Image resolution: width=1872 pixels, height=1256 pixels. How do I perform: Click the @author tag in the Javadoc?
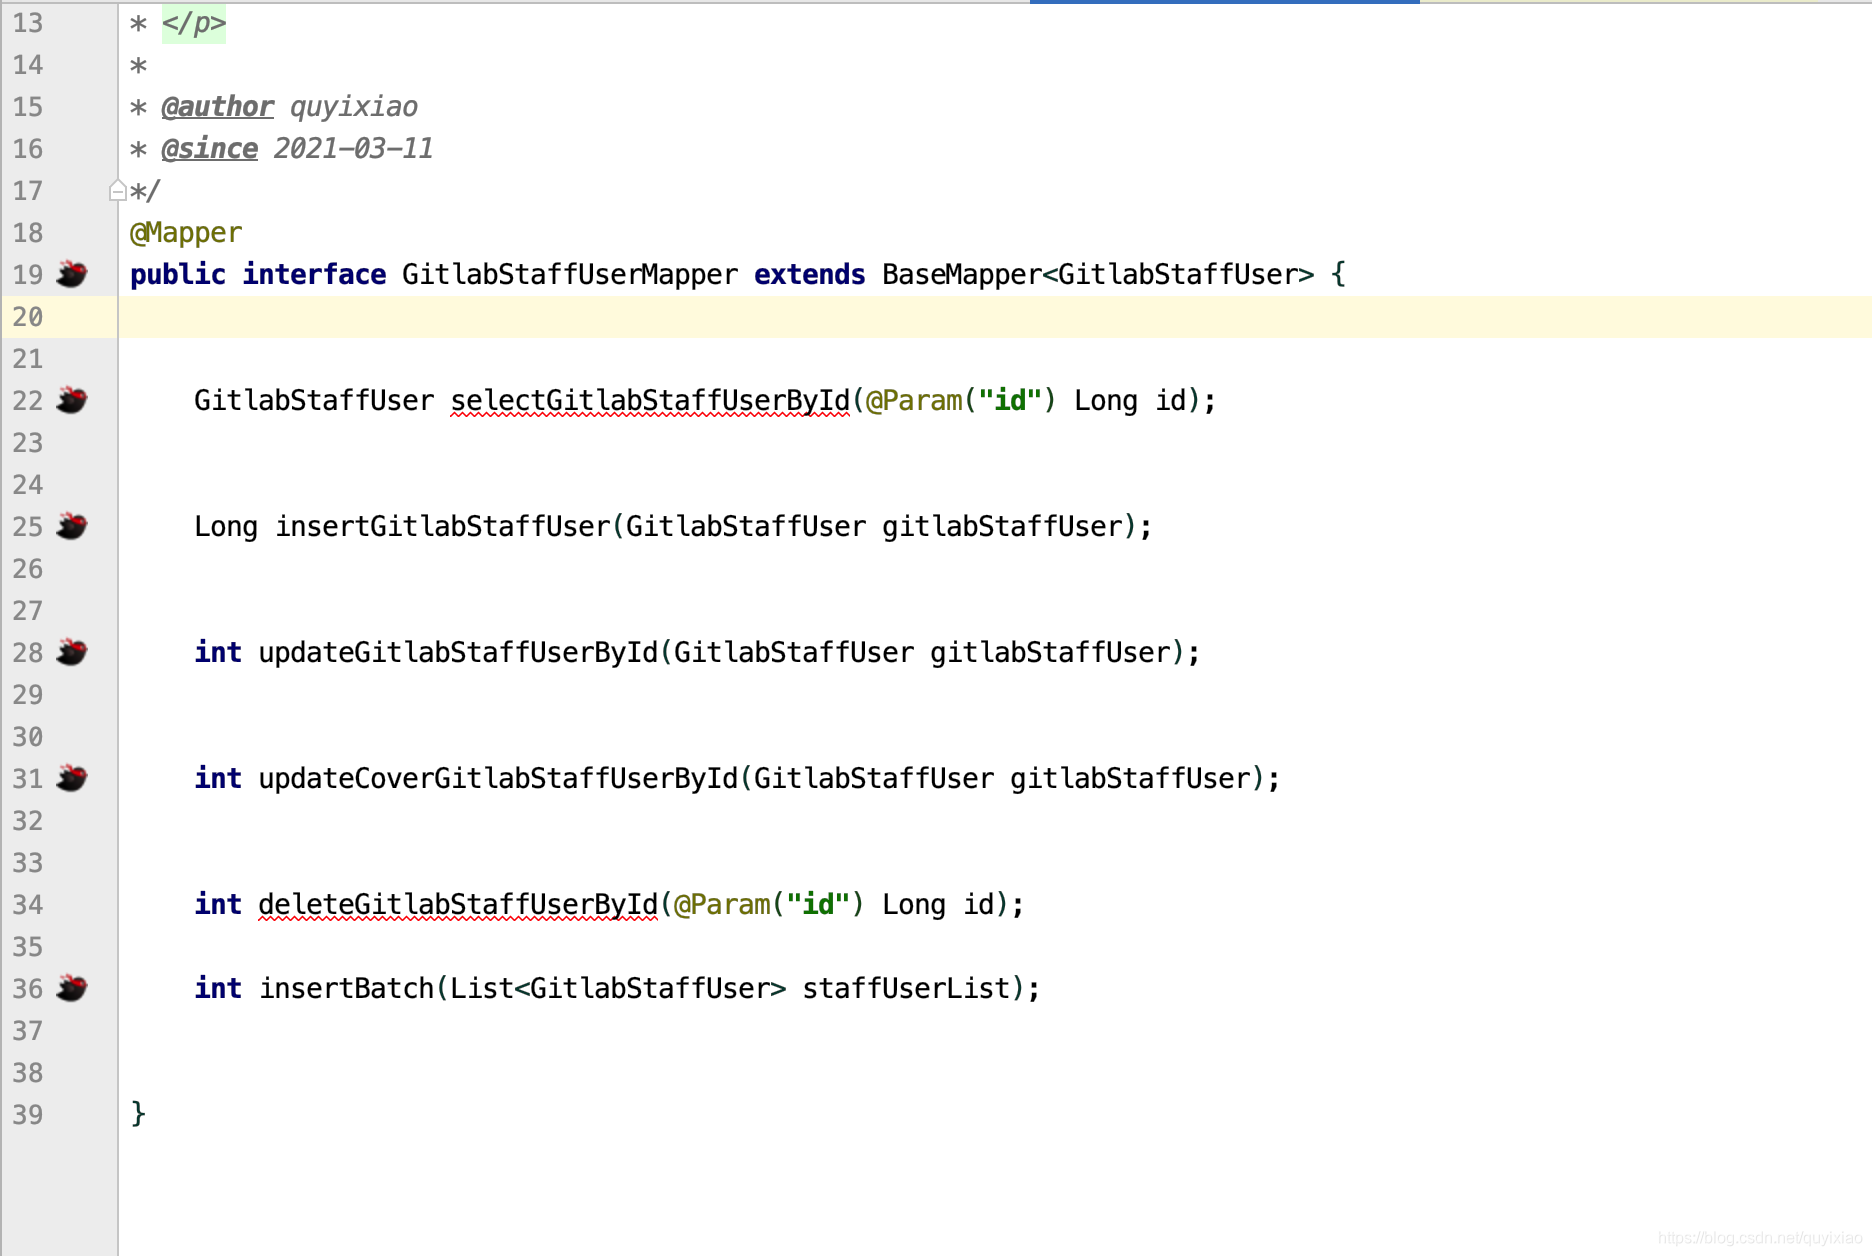click(217, 106)
